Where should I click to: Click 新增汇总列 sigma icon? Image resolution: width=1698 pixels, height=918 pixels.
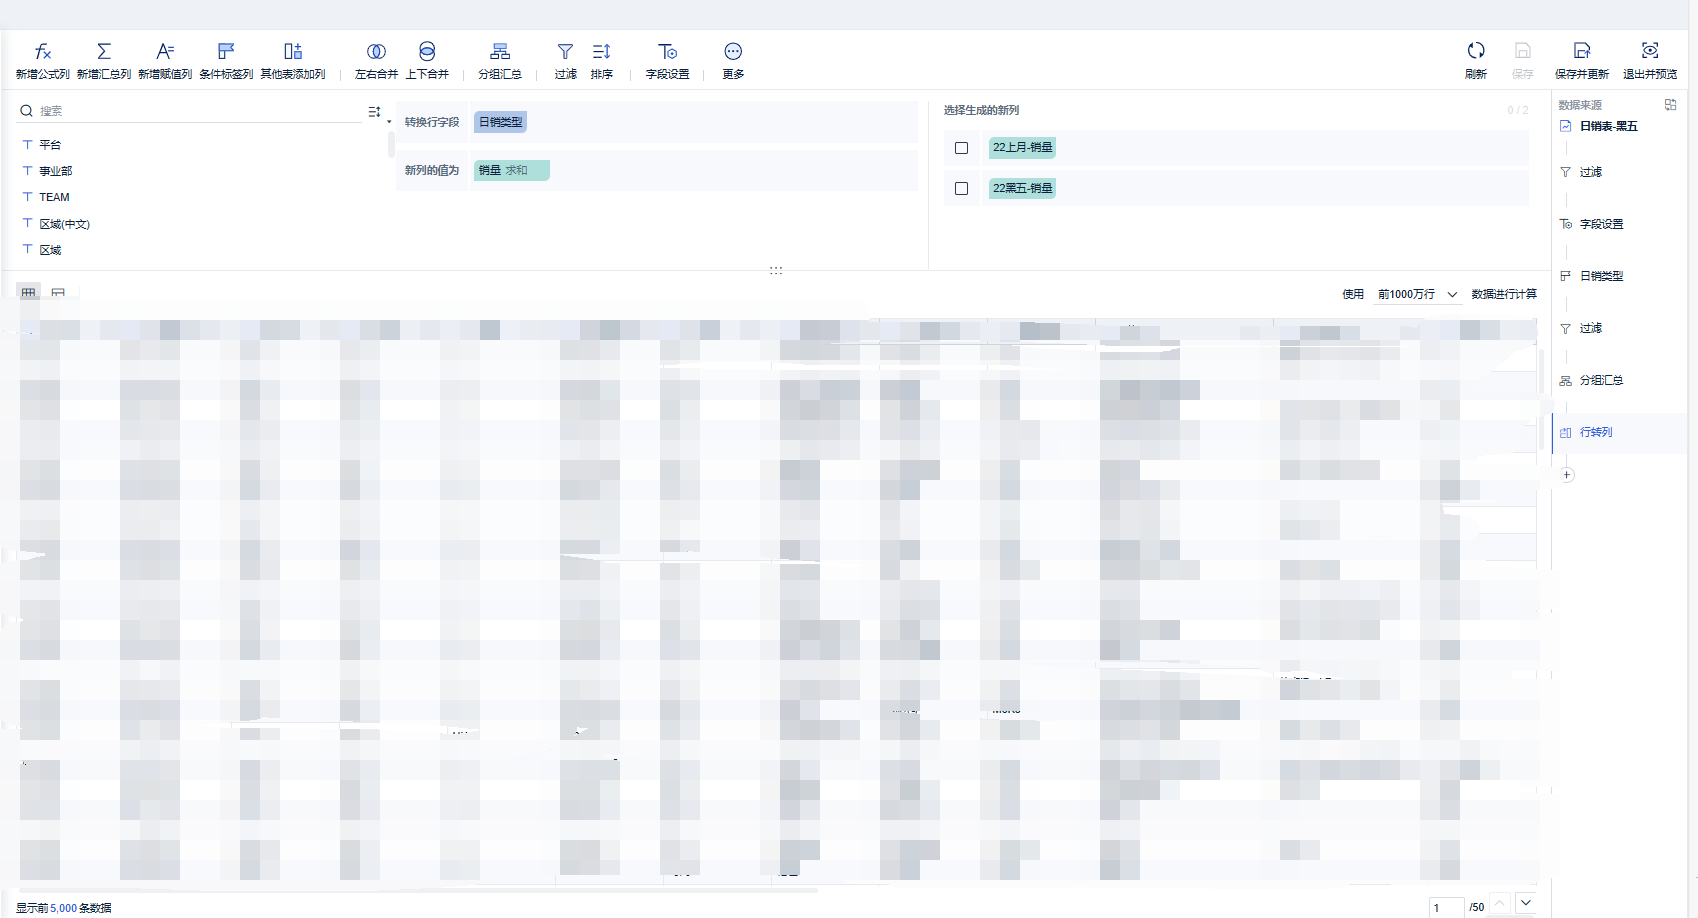point(104,51)
